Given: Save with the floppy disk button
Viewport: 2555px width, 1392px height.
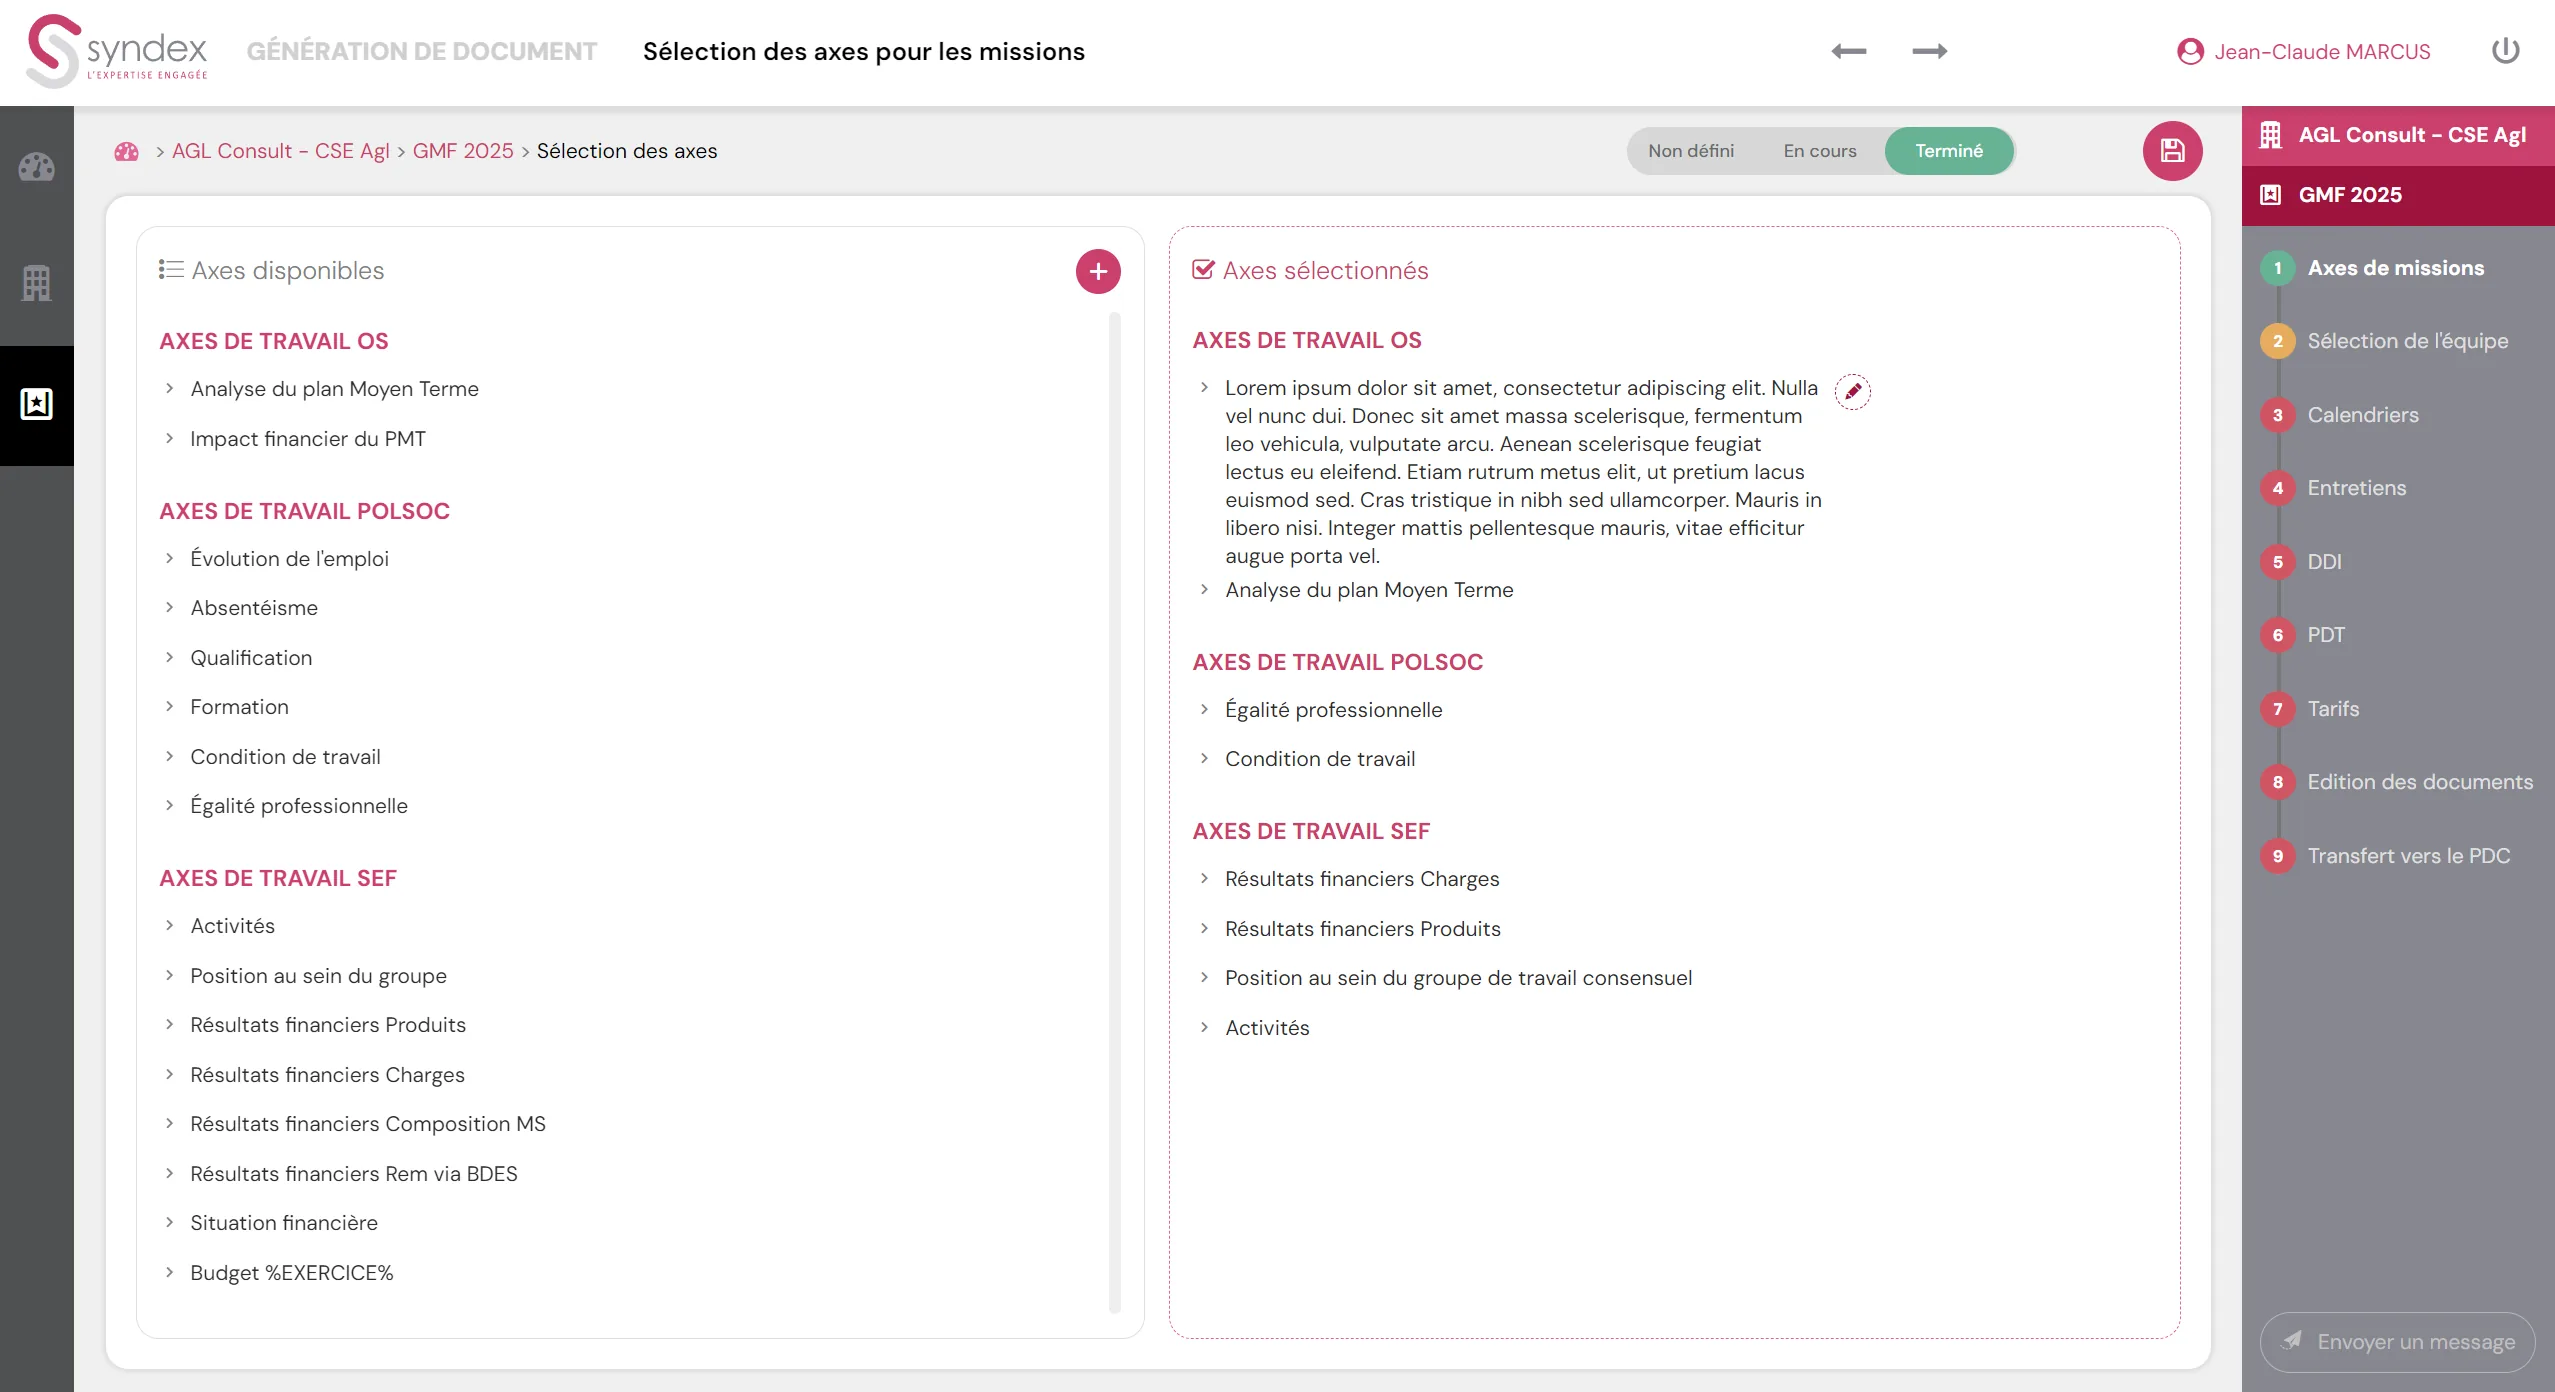Looking at the screenshot, I should click(2172, 151).
